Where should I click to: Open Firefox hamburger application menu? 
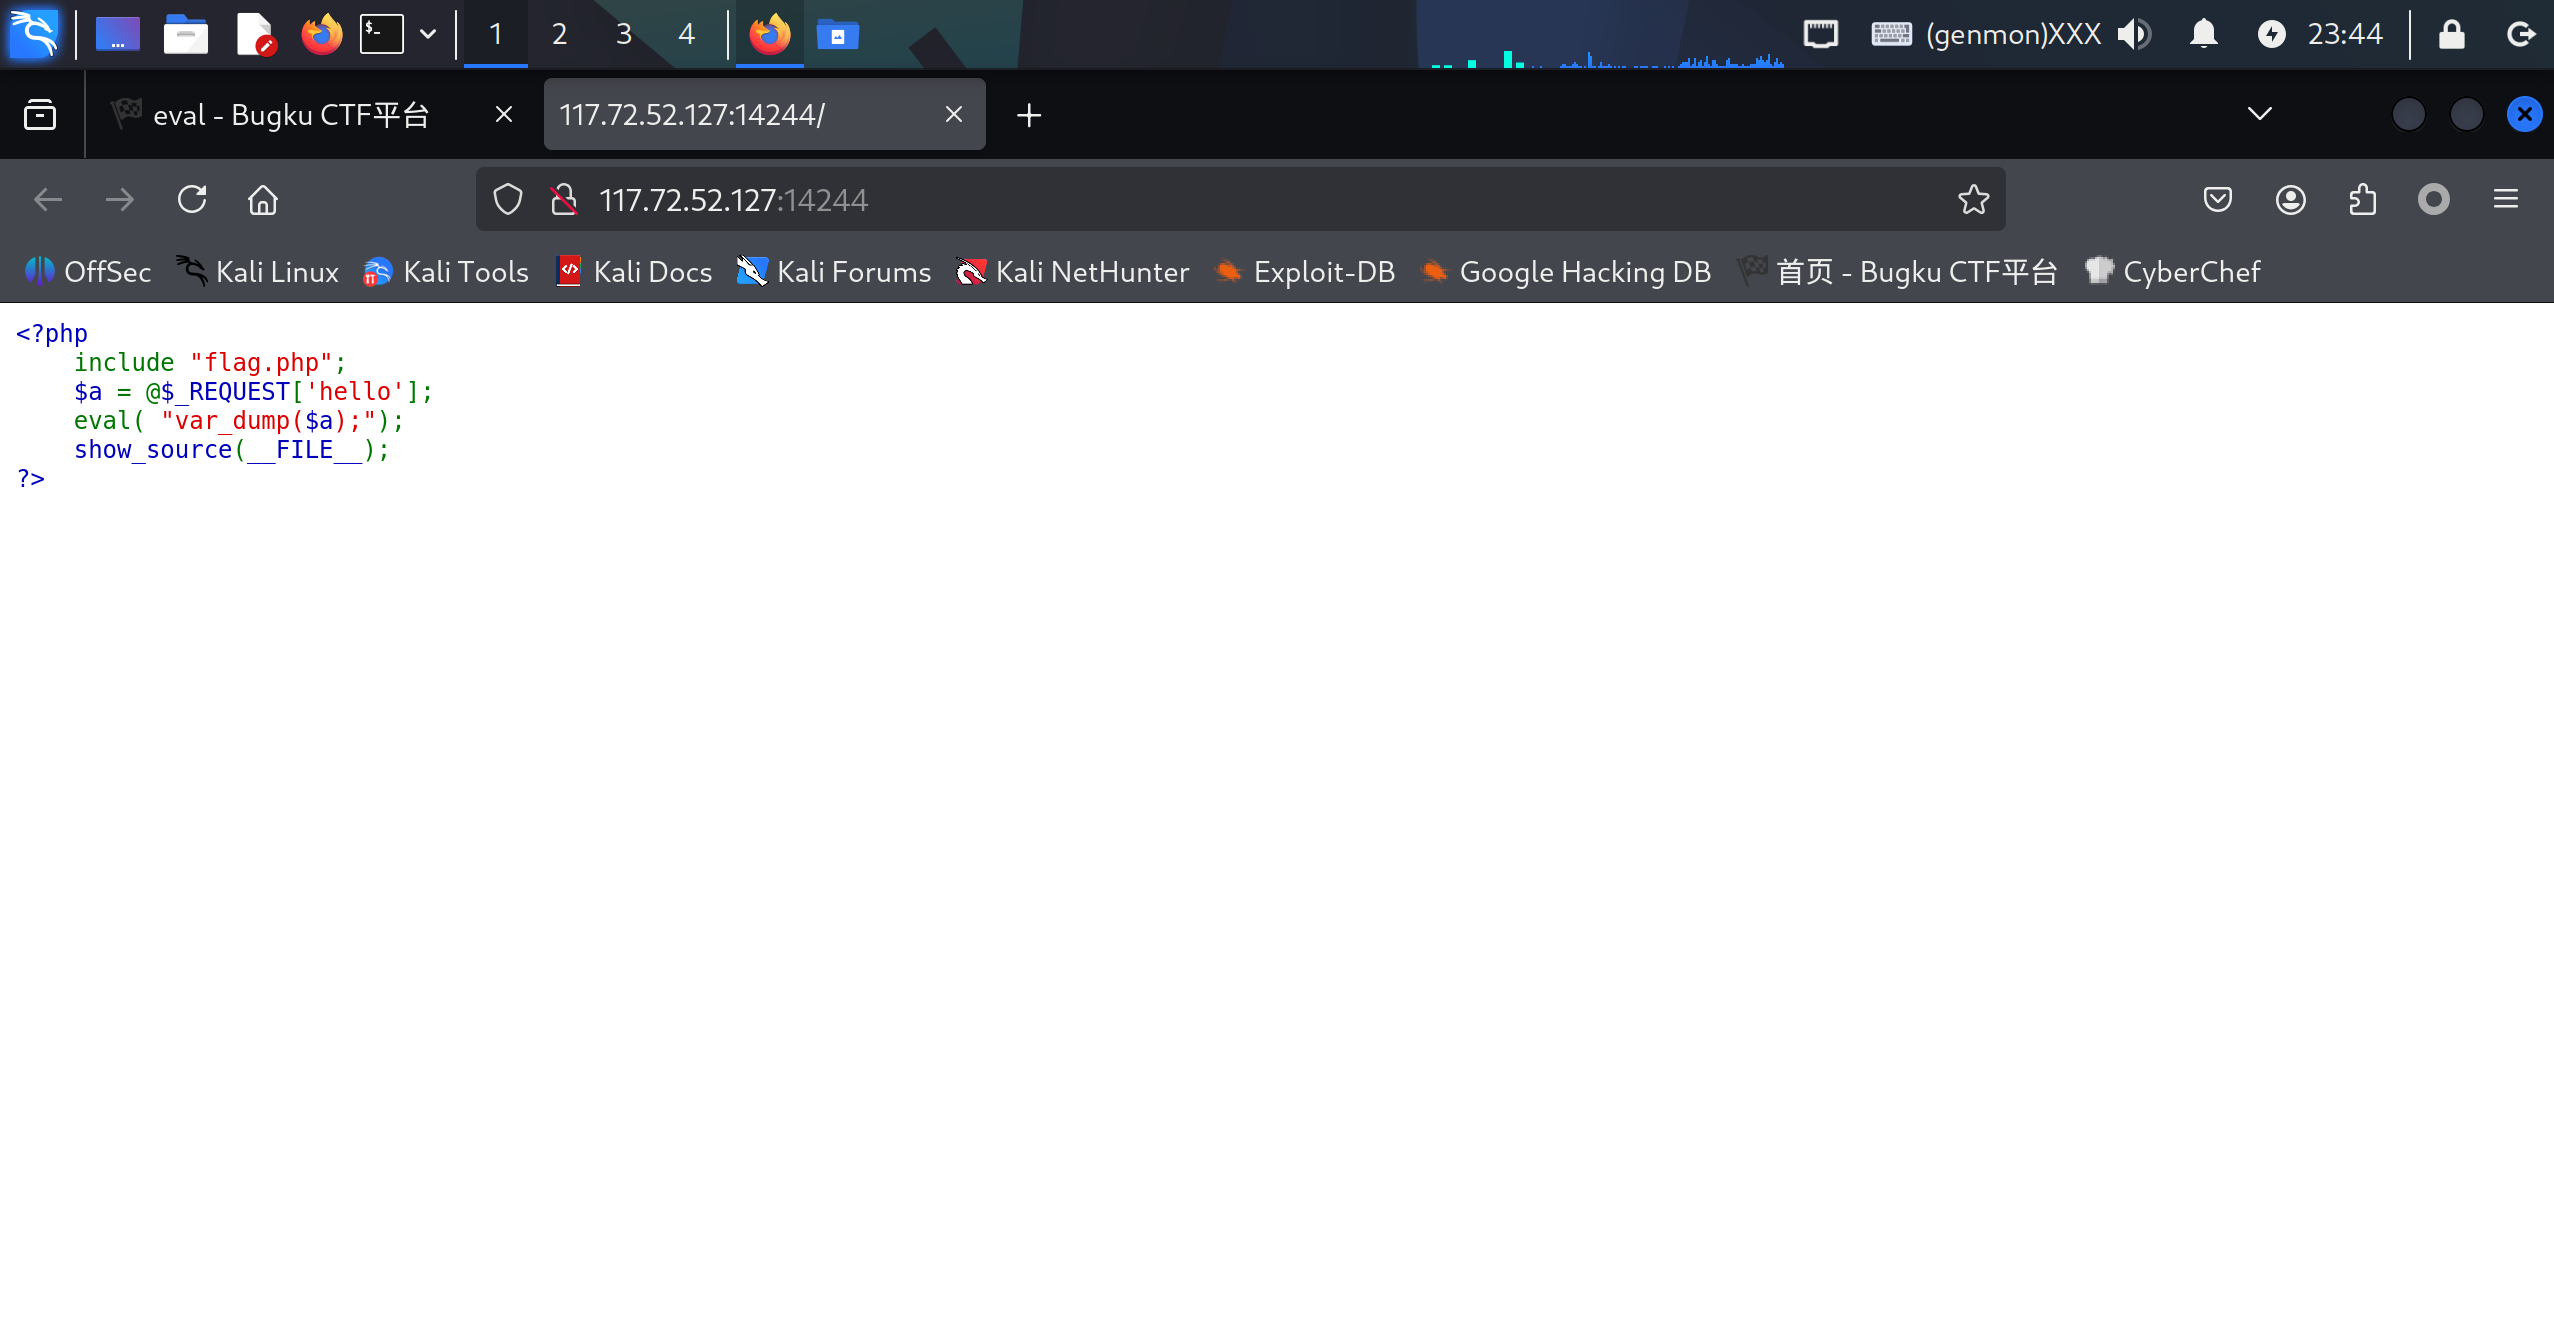pyautogui.click(x=2505, y=200)
